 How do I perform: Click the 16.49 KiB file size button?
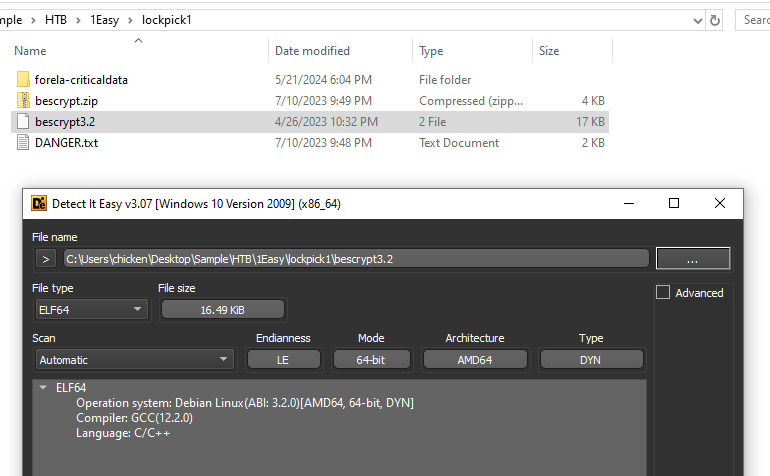tap(222, 310)
